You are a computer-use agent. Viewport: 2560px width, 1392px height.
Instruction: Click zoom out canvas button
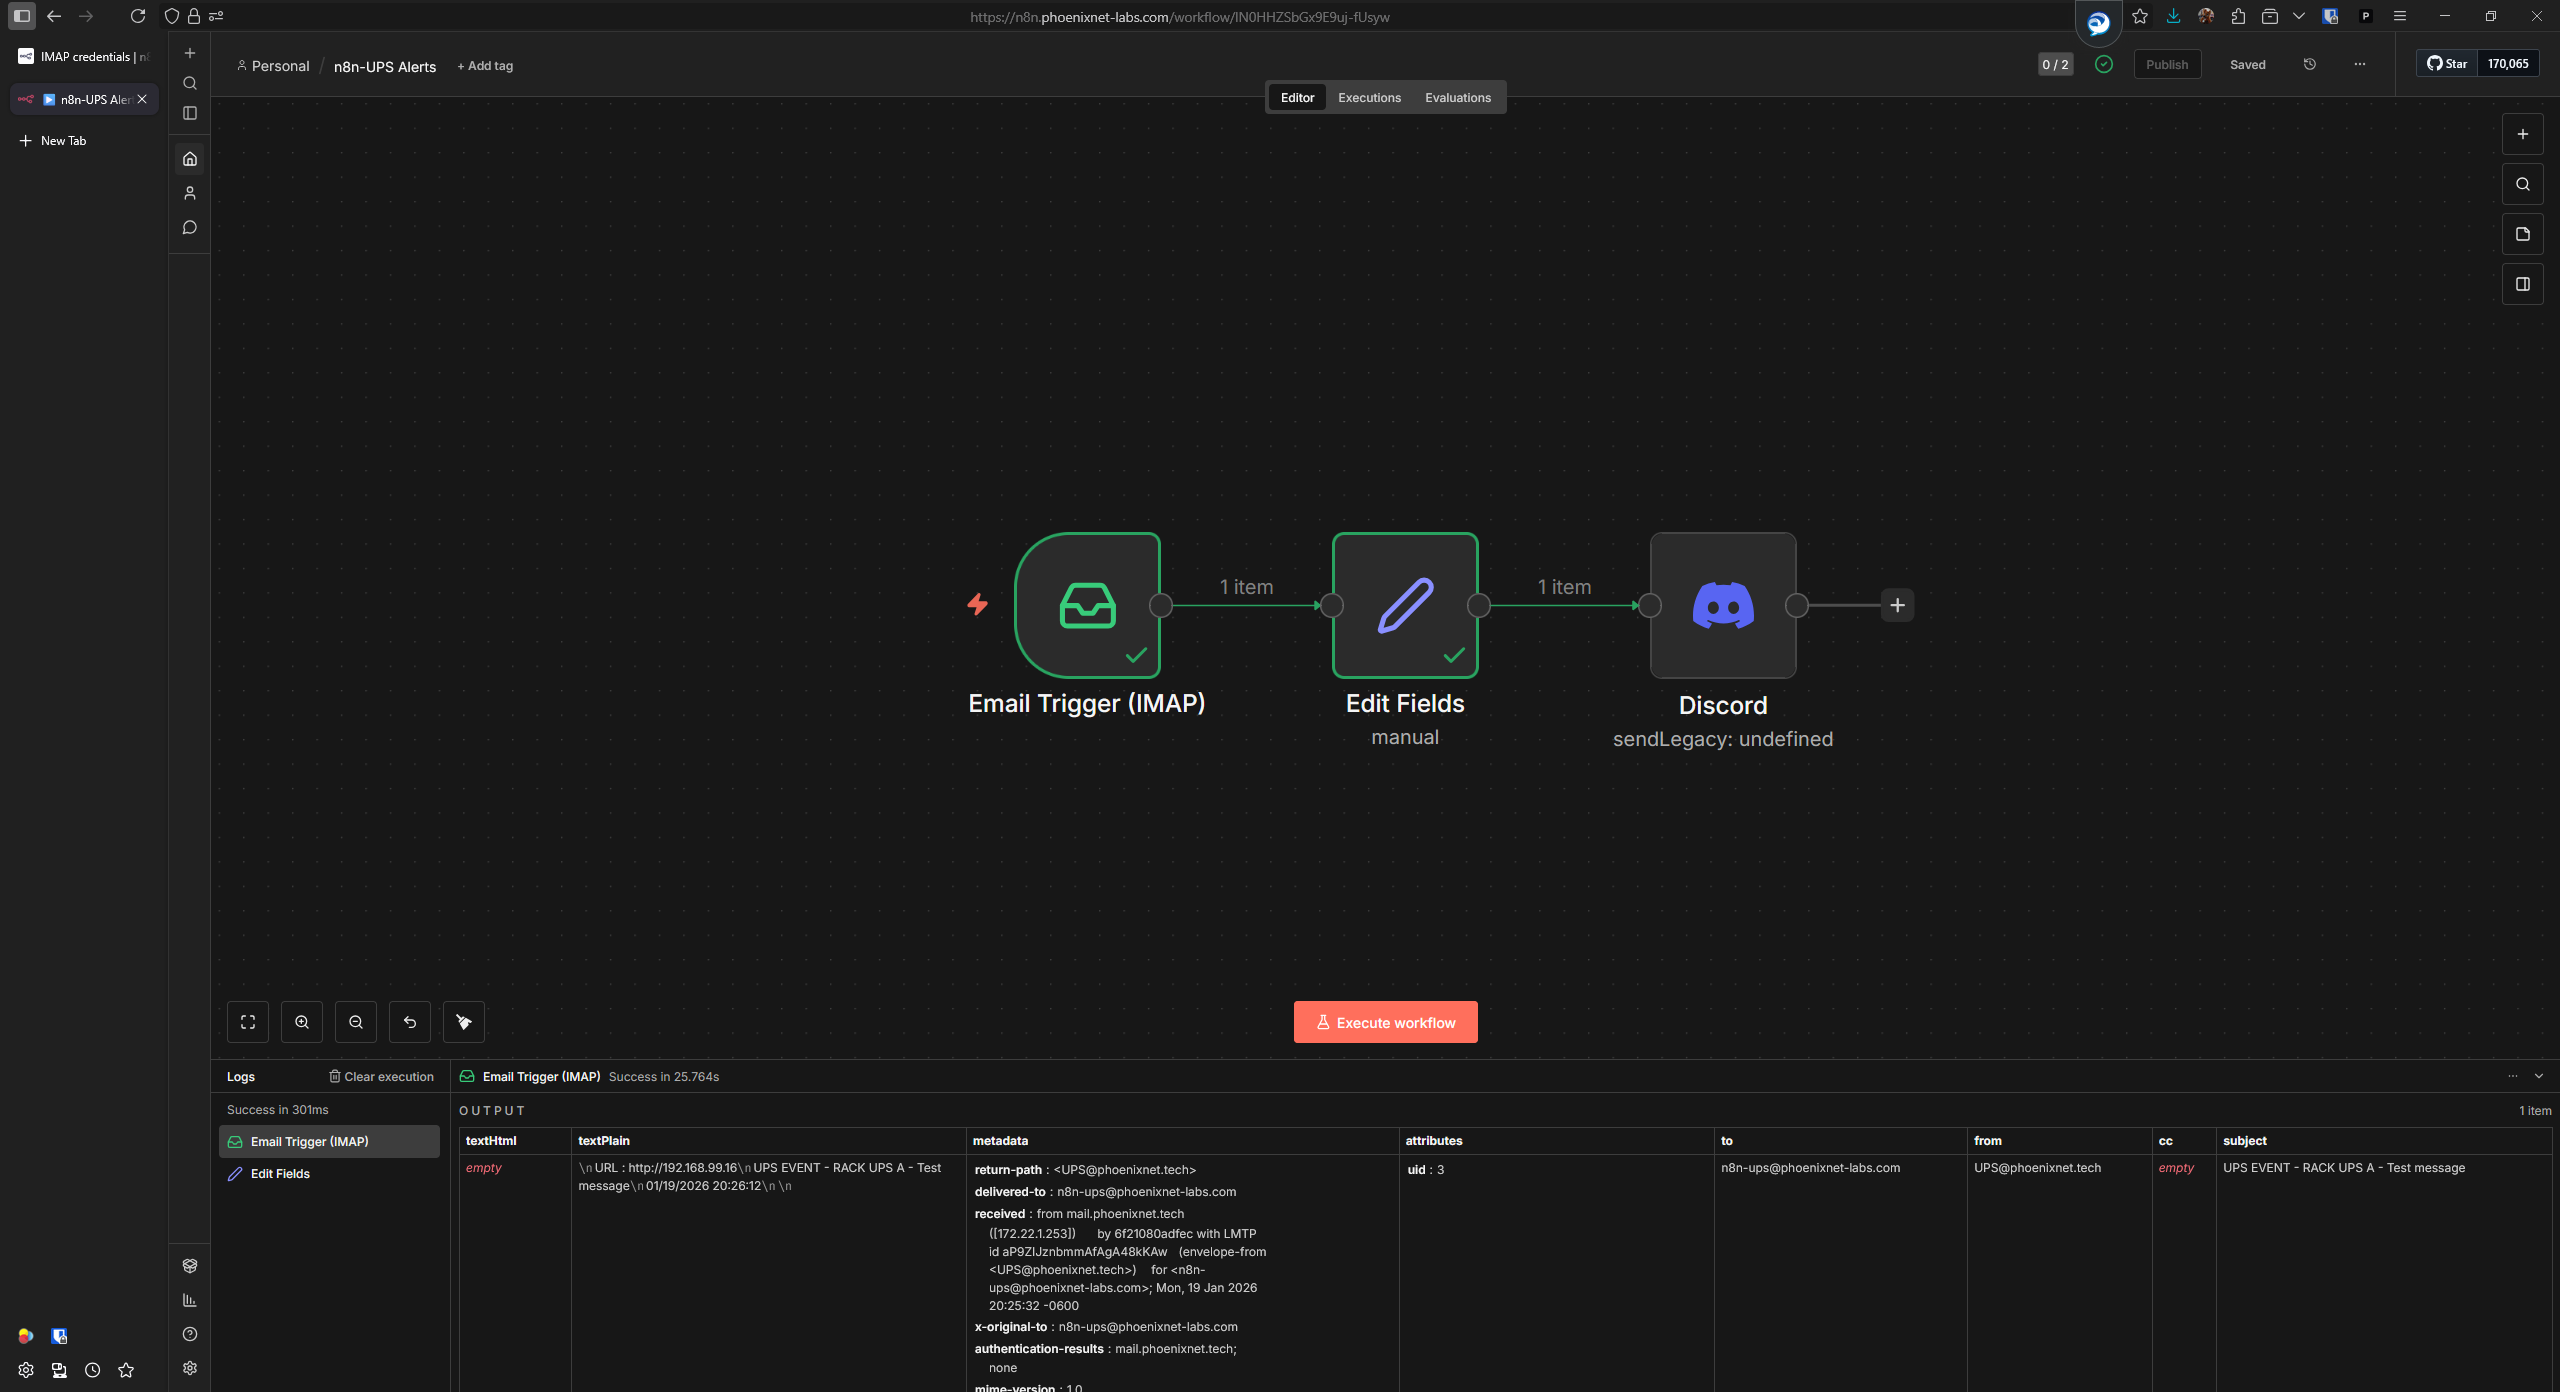coord(356,1022)
